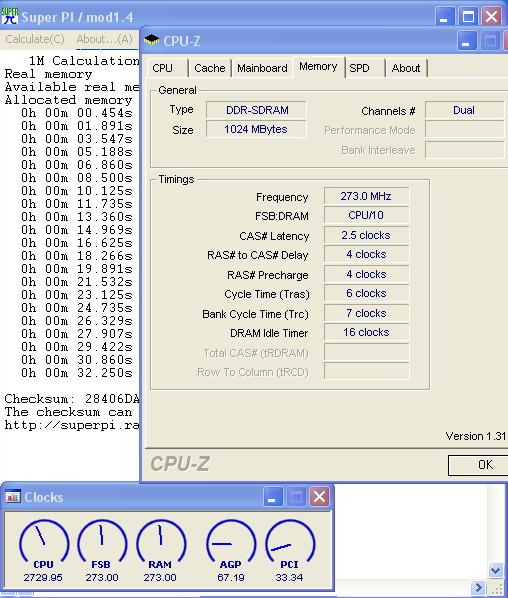This screenshot has width=508, height=598.
Task: Click the Frequency 273.0 MHz field
Action: tap(366, 196)
